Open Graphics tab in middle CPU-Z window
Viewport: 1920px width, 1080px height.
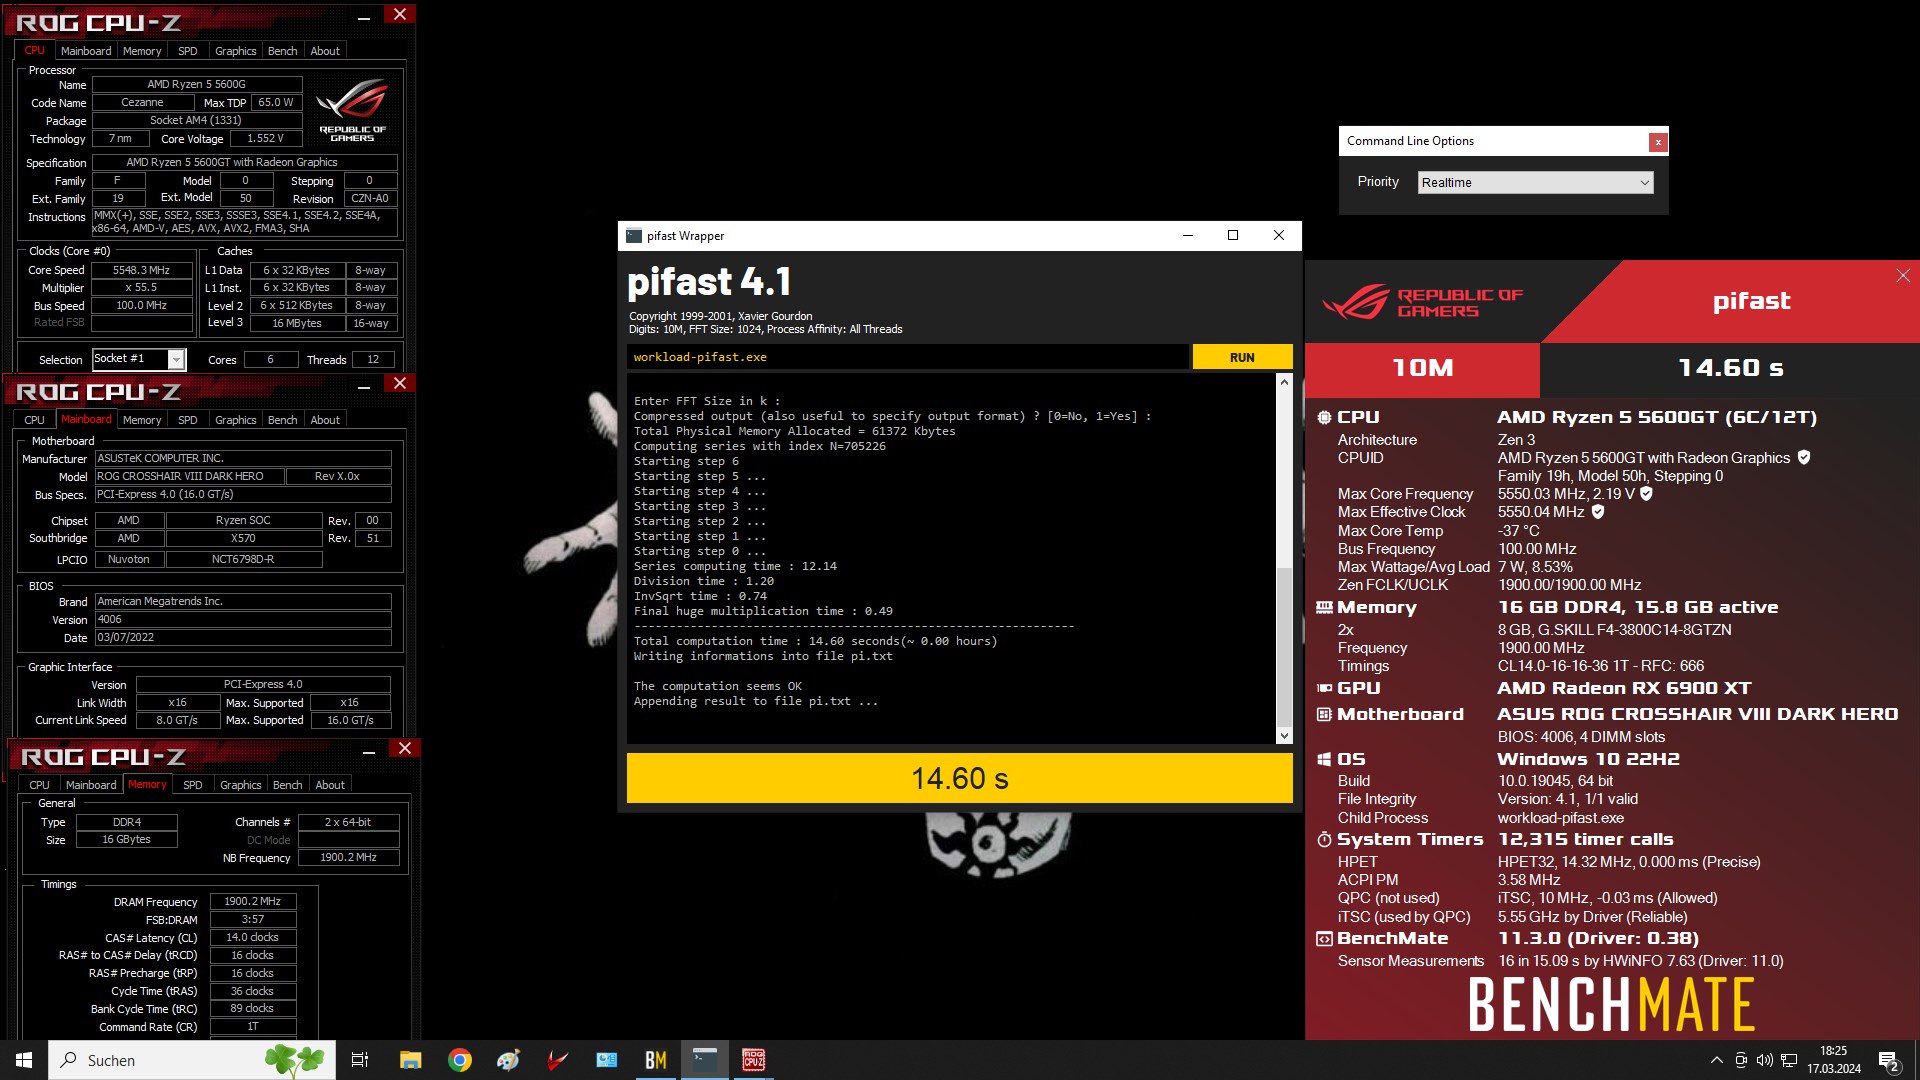[236, 420]
